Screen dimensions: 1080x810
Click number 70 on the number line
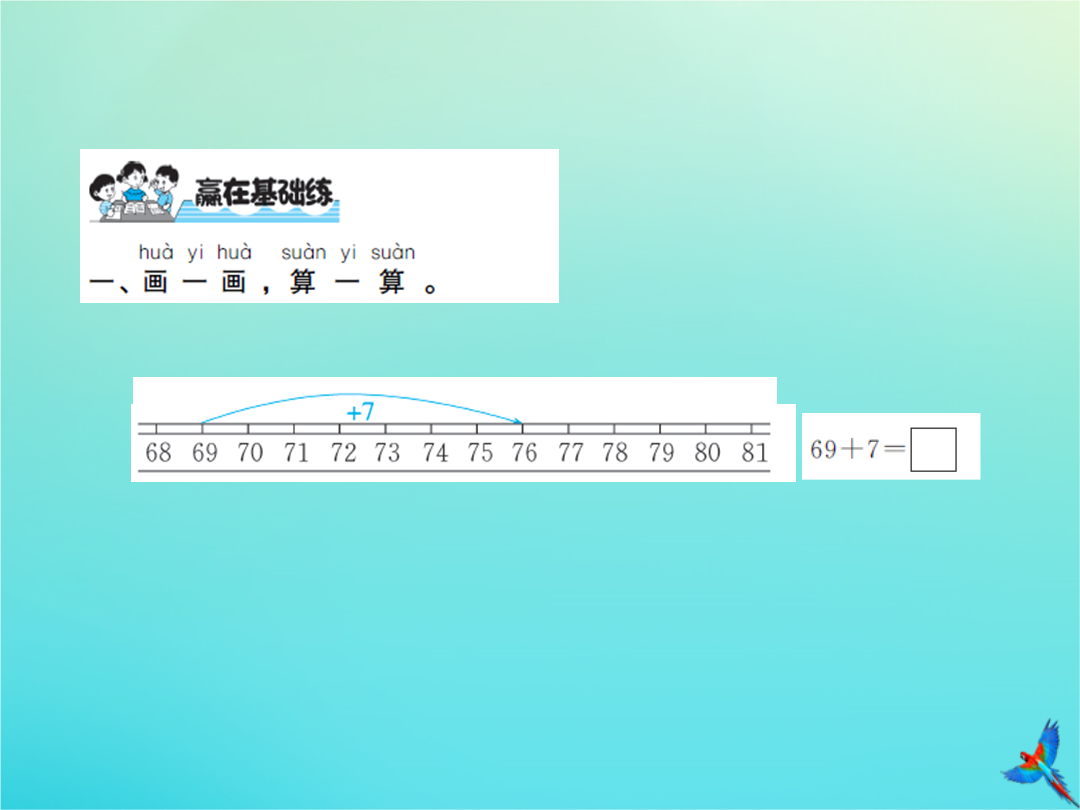[x=250, y=453]
